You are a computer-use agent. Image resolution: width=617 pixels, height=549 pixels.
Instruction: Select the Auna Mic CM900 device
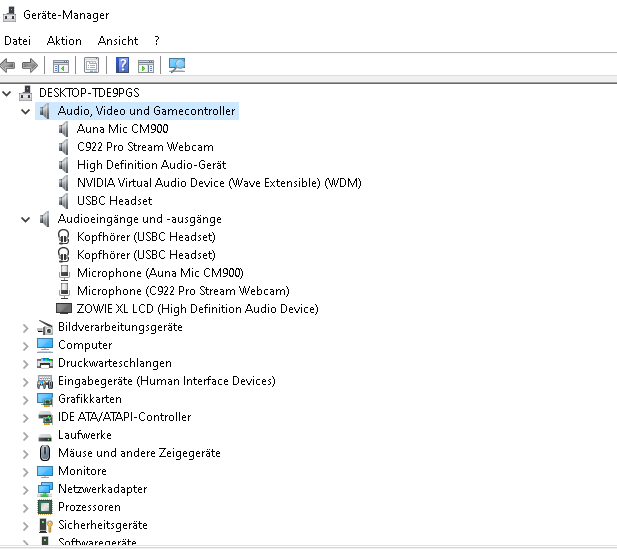[123, 129]
